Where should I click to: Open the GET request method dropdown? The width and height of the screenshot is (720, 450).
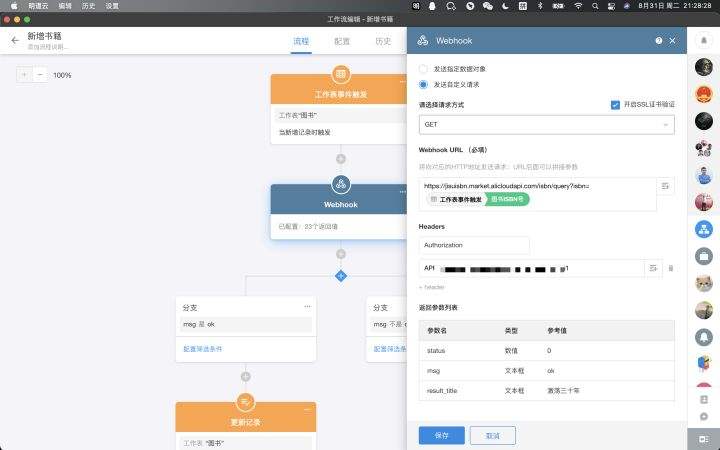[546, 125]
